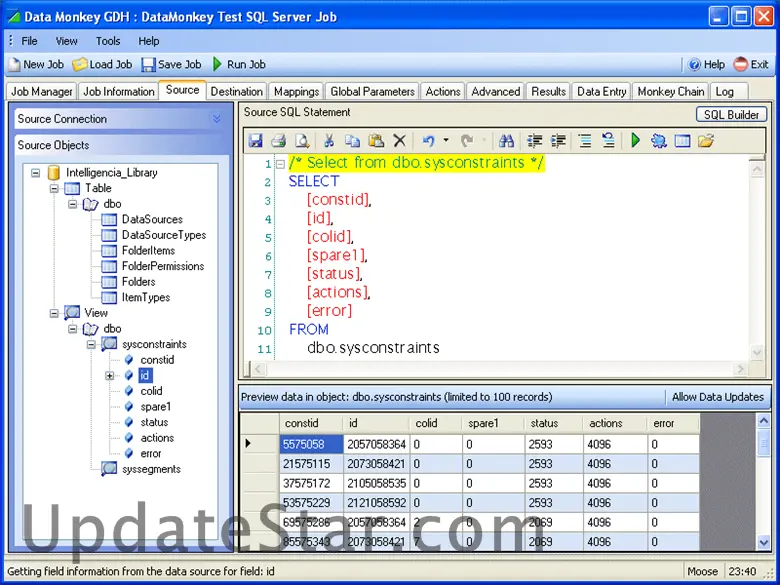Collapse the View node in tree
The width and height of the screenshot is (780, 585).
click(54, 313)
